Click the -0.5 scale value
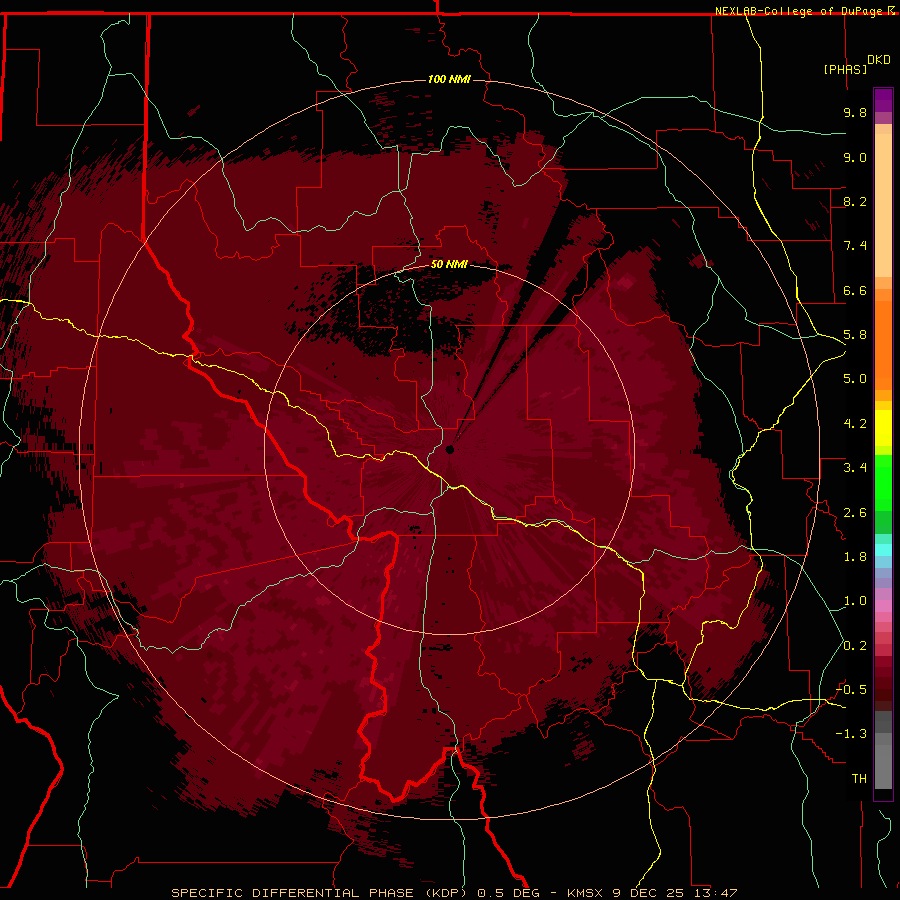Screen dimensions: 900x900 pyautogui.click(x=851, y=690)
